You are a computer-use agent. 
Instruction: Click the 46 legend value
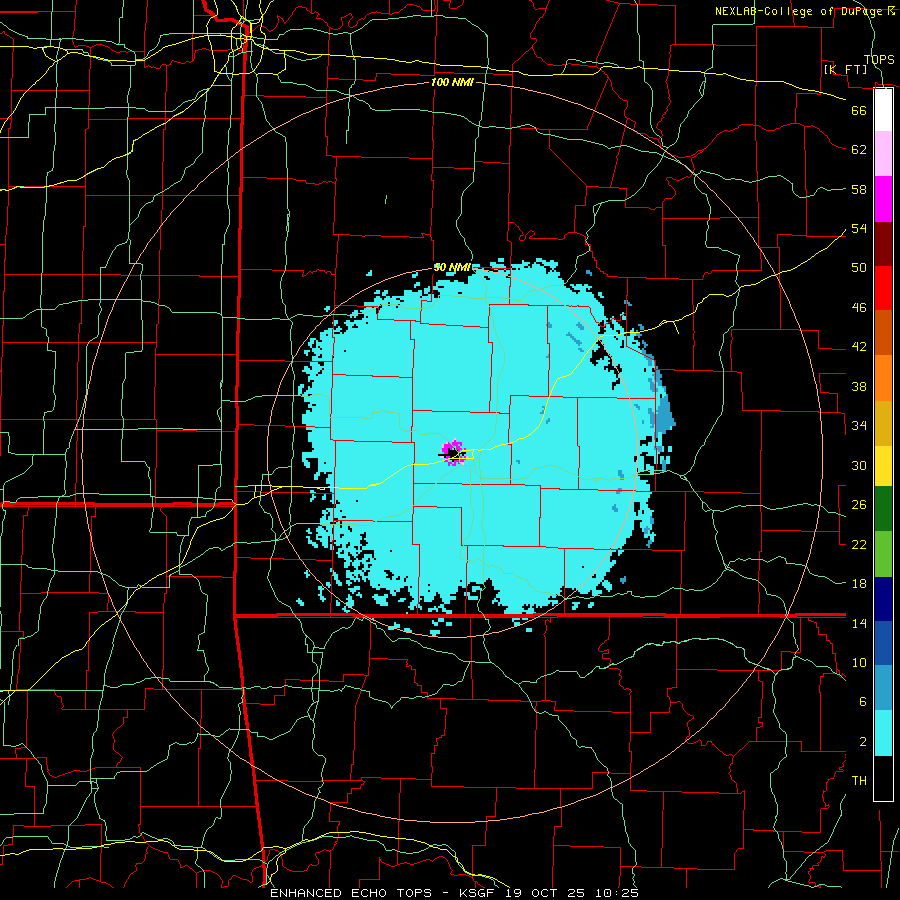pyautogui.click(x=859, y=307)
